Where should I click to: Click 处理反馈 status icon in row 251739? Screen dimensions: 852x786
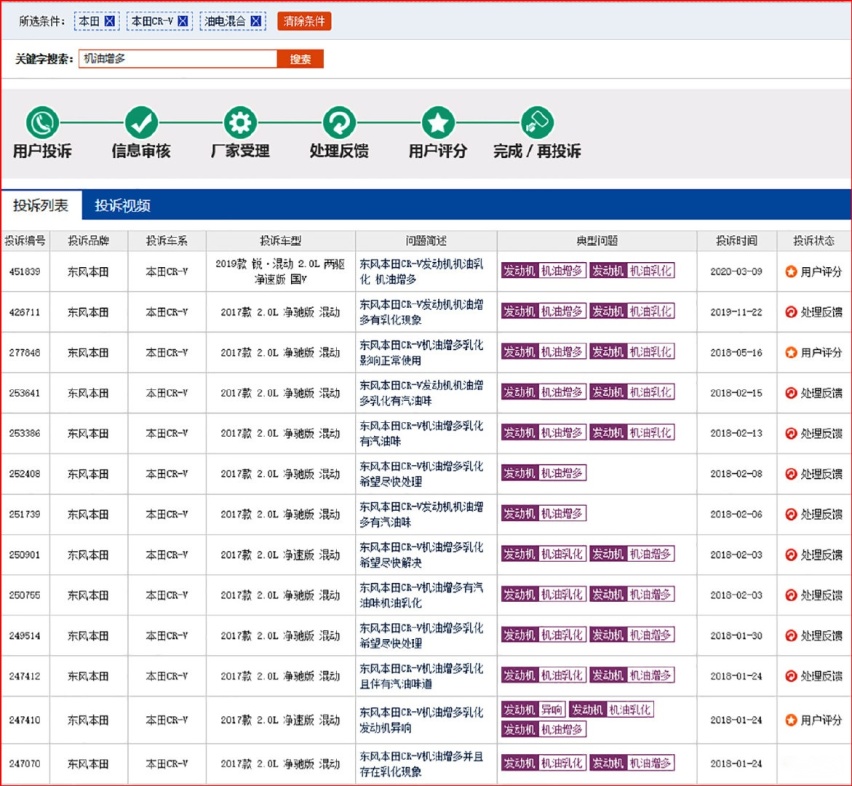click(791, 514)
